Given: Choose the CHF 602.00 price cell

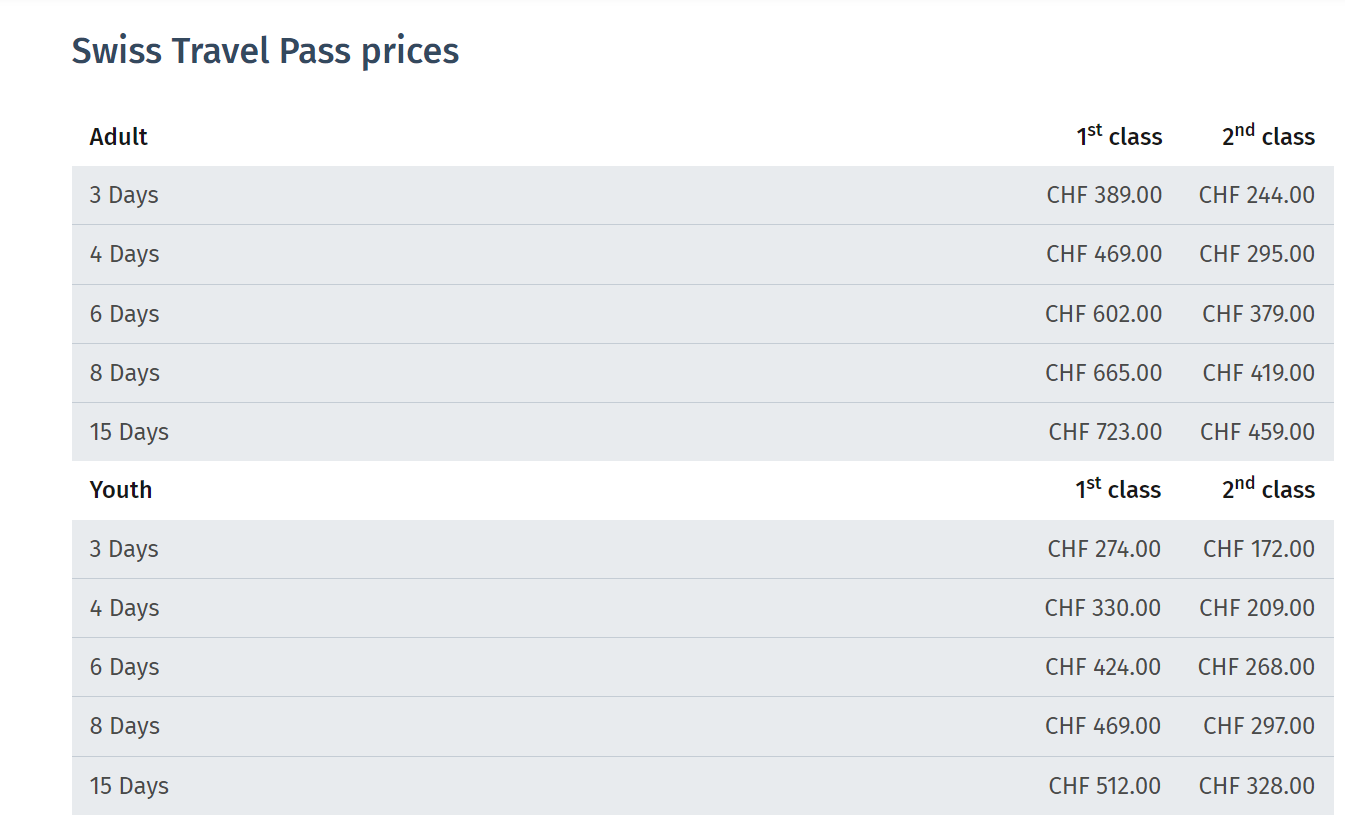Looking at the screenshot, I should tap(1103, 314).
